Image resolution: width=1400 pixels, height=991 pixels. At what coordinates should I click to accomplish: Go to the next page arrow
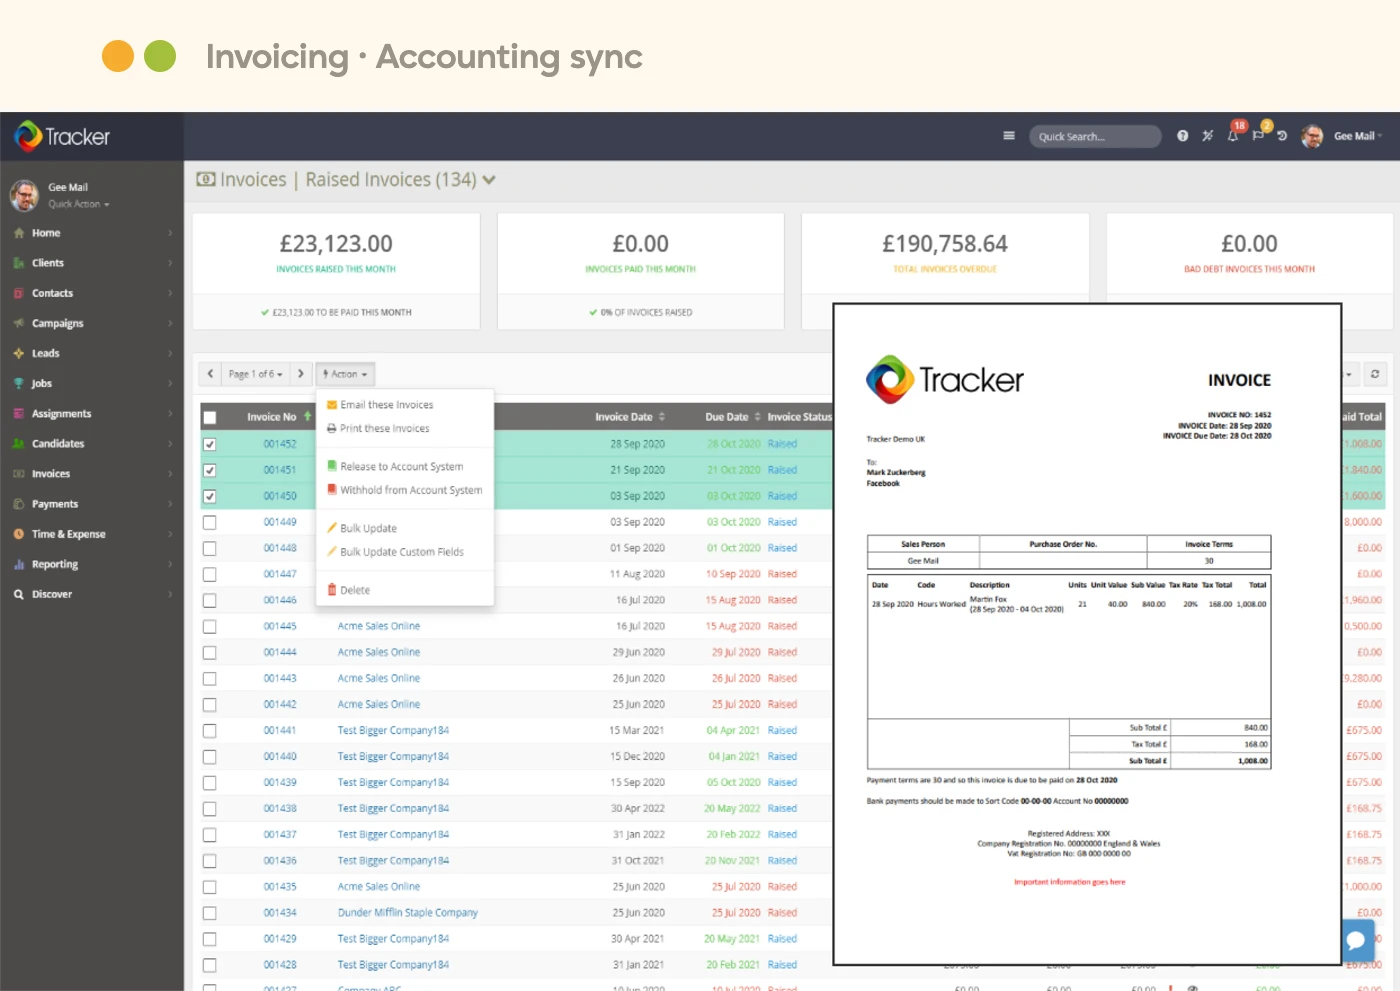(x=300, y=374)
